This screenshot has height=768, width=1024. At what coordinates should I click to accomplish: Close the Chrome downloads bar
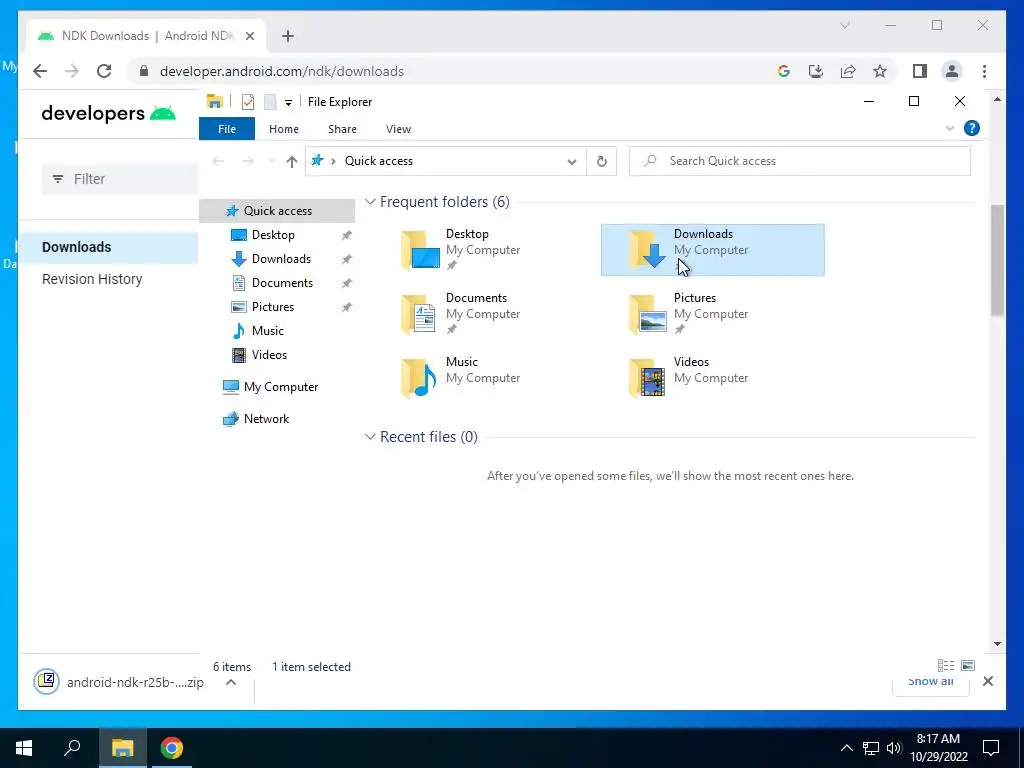[988, 681]
